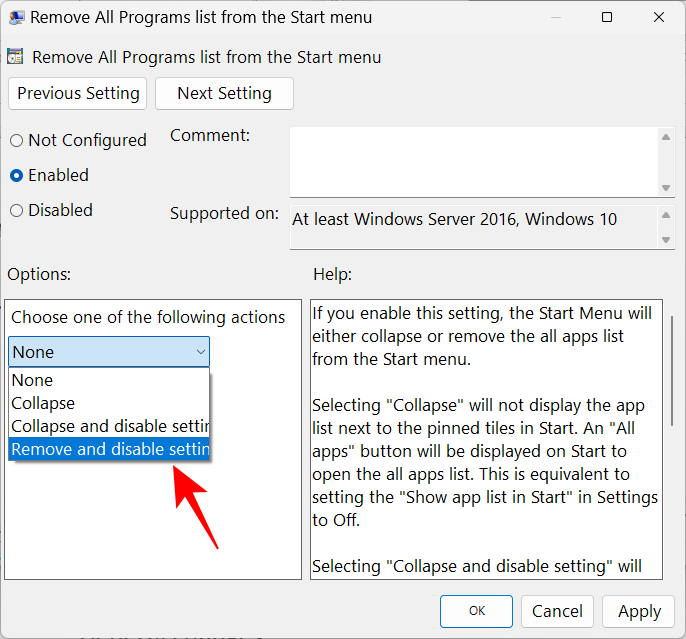Select the Not Configured radio button

point(17,141)
